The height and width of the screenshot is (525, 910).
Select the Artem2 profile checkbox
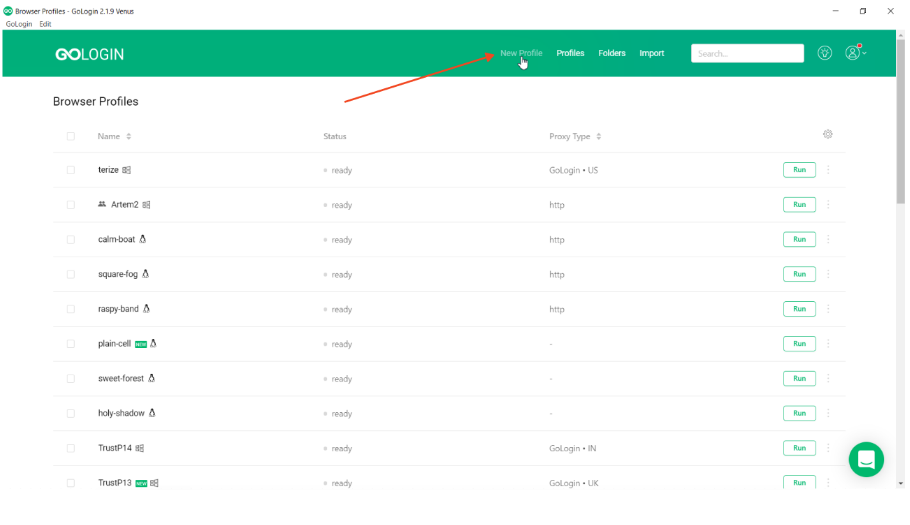71,205
